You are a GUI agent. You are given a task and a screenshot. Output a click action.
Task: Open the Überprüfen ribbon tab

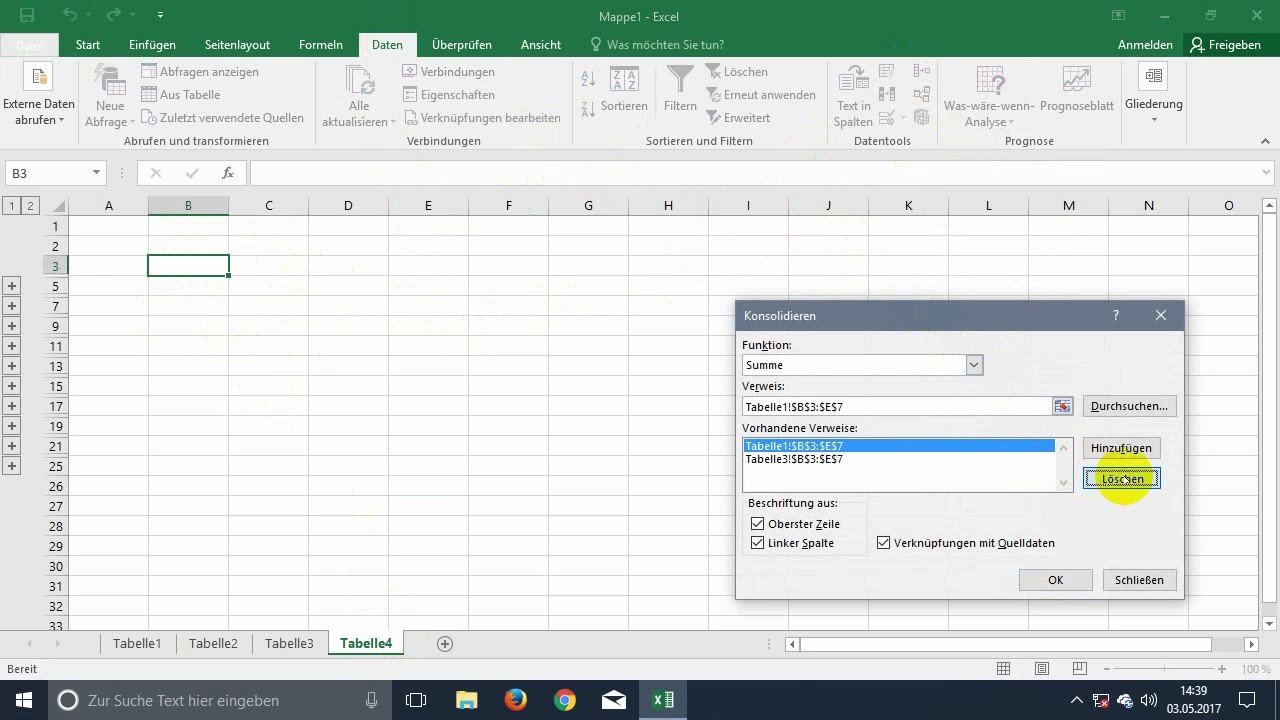click(461, 45)
